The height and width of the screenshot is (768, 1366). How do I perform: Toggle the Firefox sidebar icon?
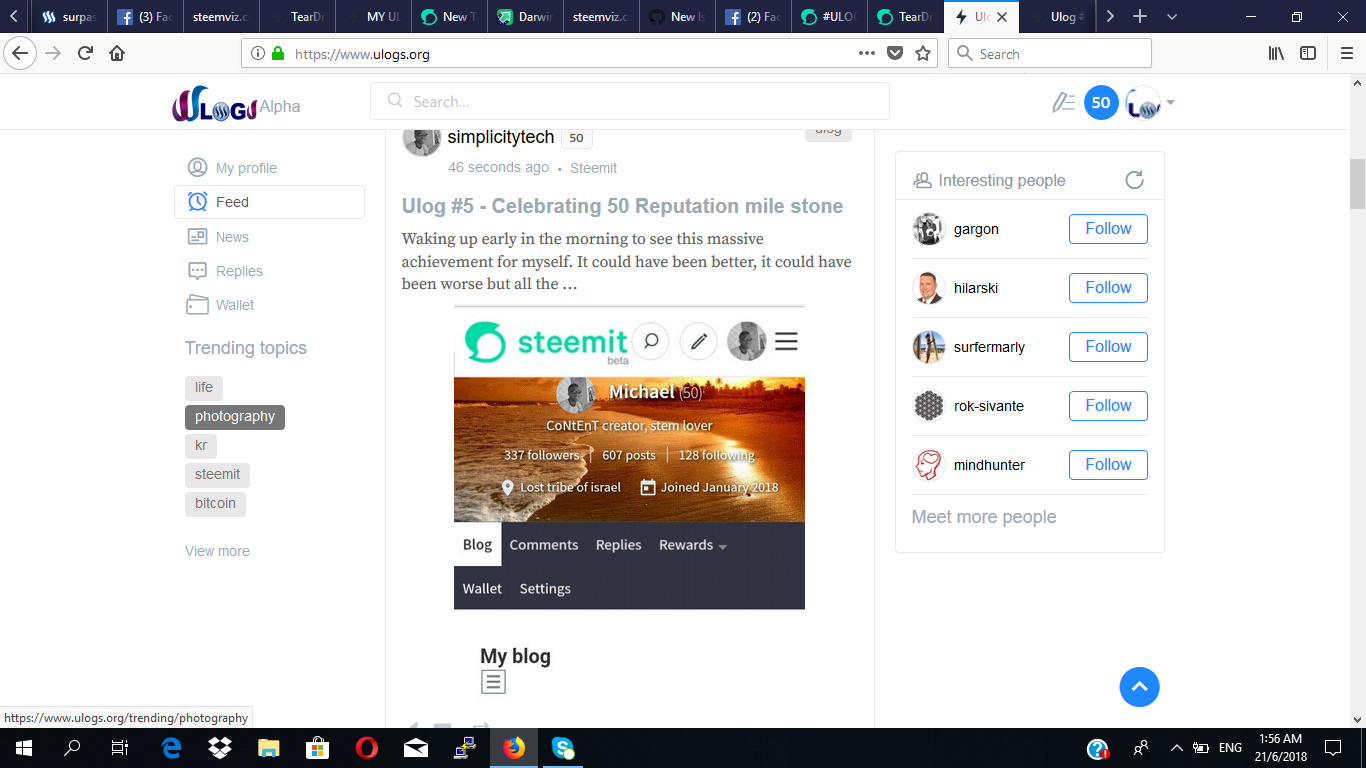tap(1308, 53)
